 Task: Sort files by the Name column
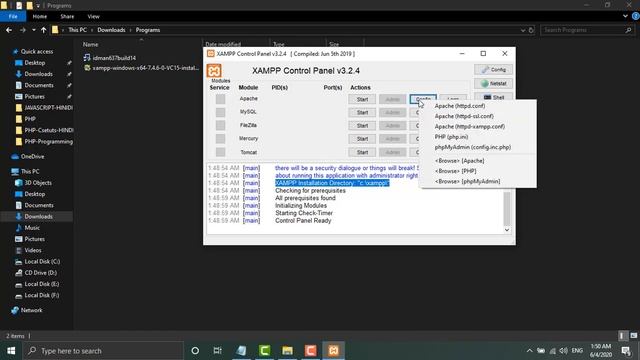click(x=91, y=44)
